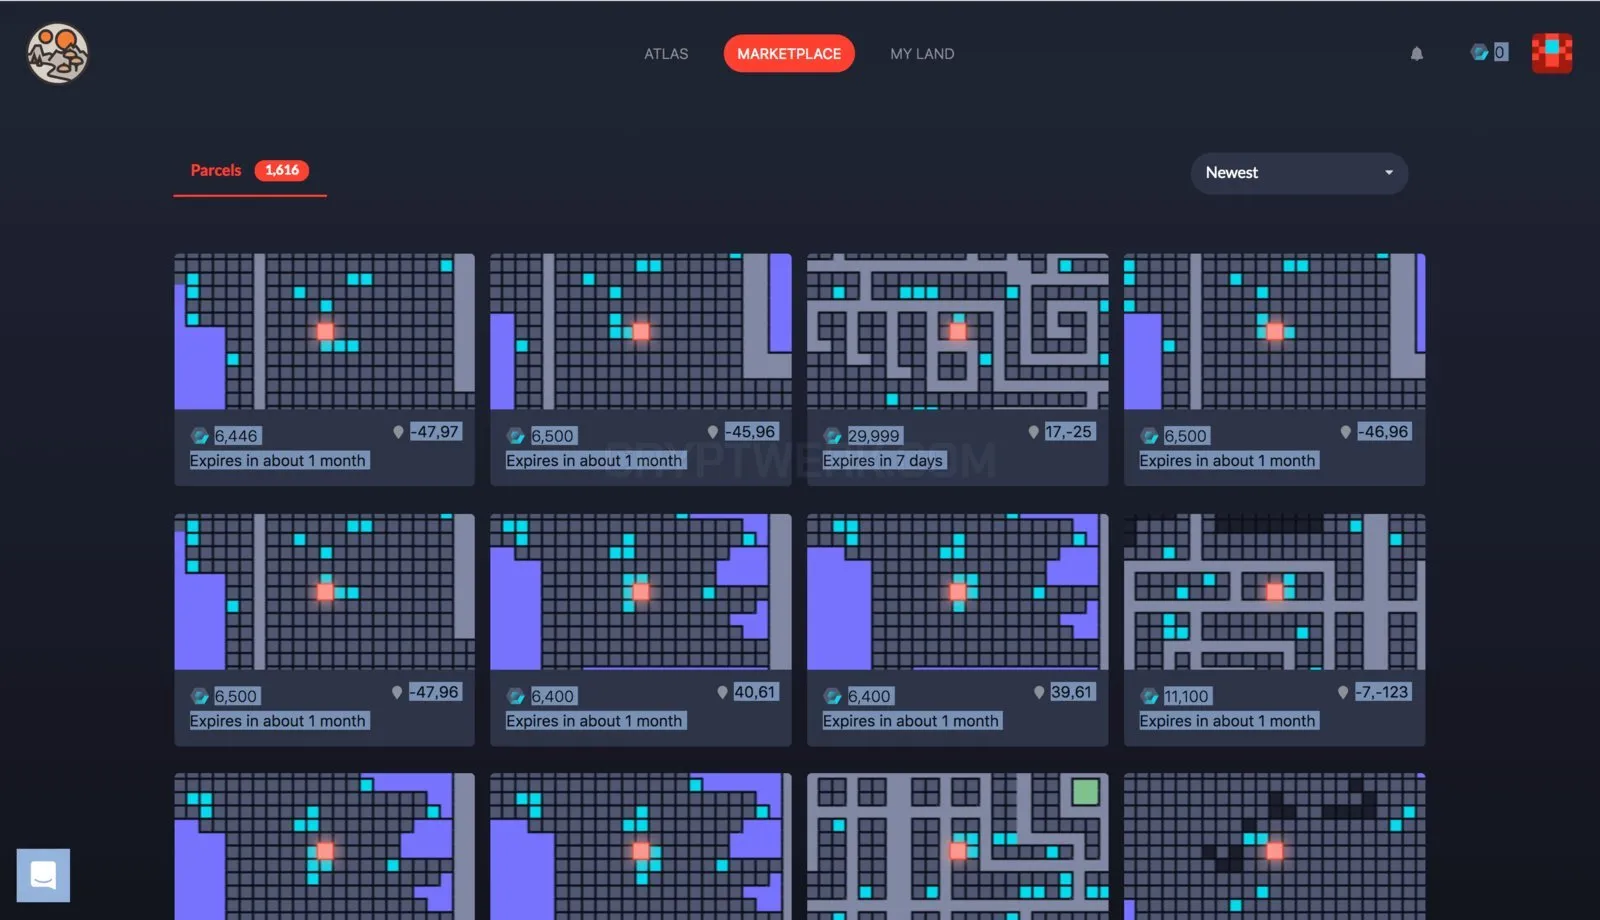This screenshot has width=1600, height=920.
Task: Open map thumbnail of parcel 40,61
Action: [641, 592]
